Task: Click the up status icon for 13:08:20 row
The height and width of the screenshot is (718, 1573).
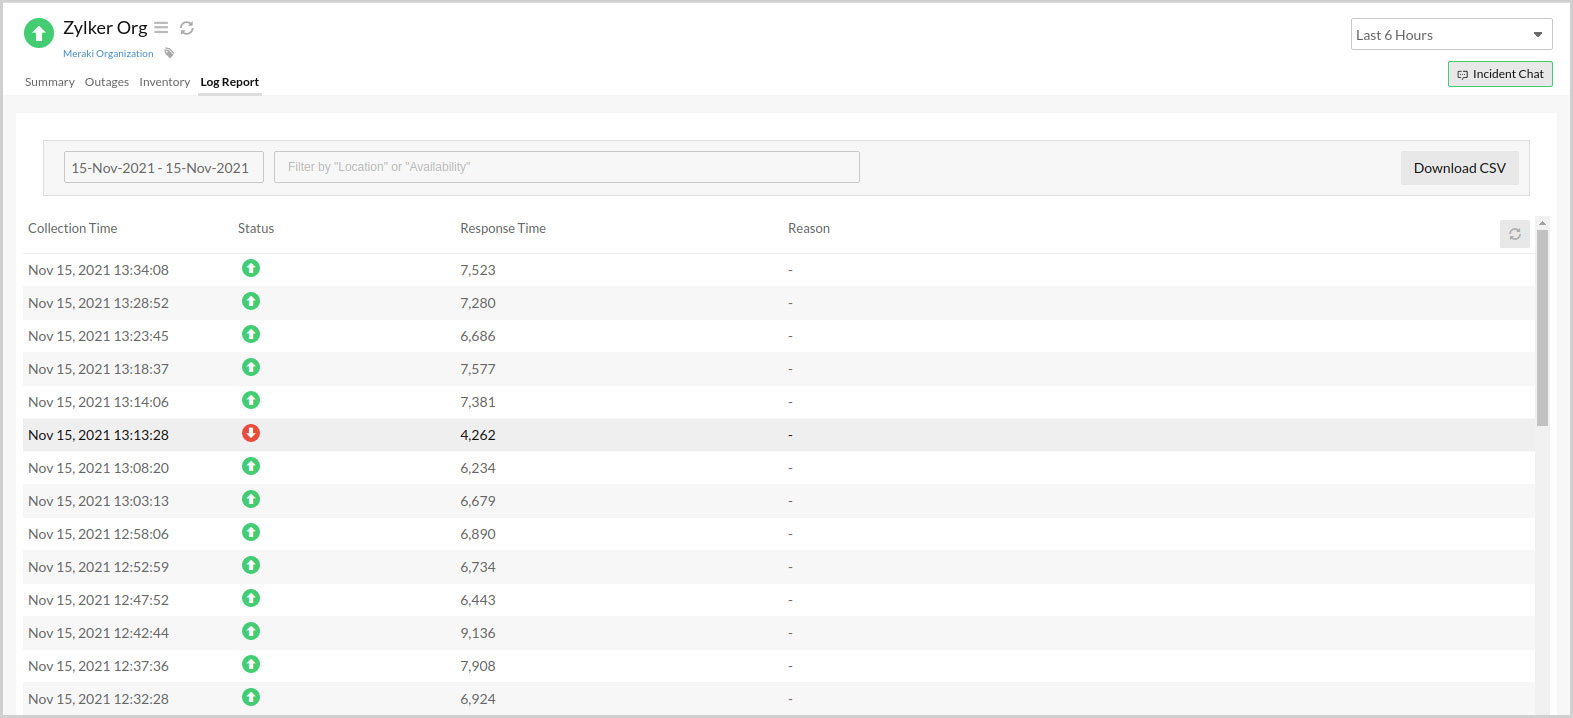Action: pyautogui.click(x=251, y=466)
